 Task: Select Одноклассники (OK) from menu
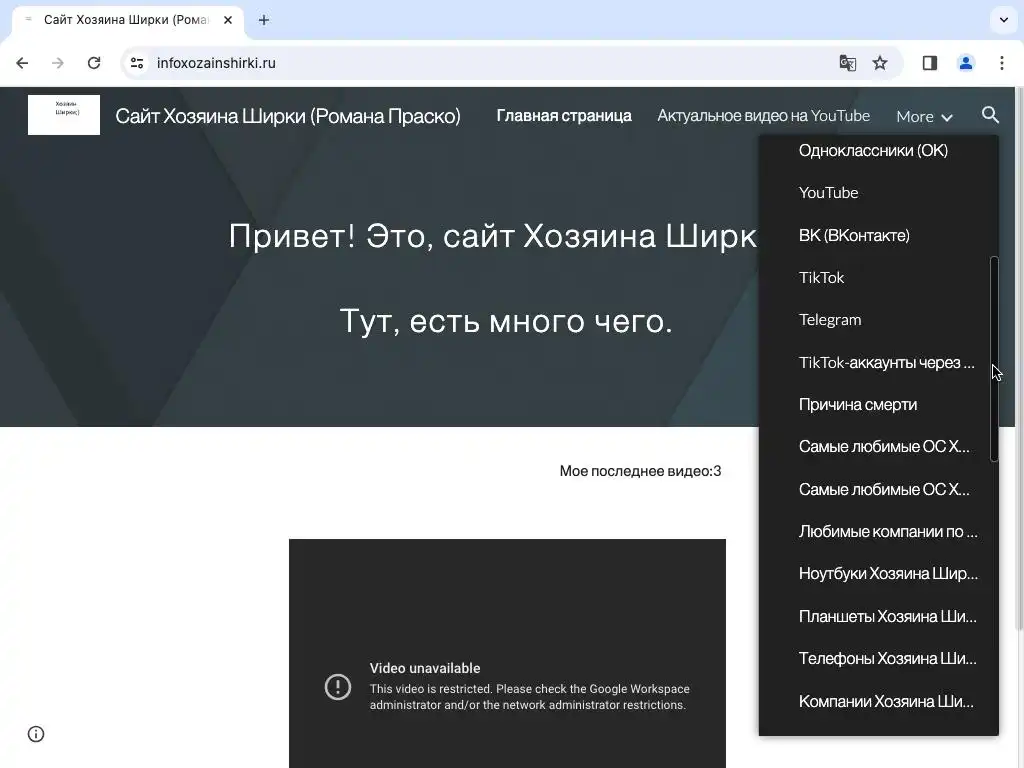point(873,150)
